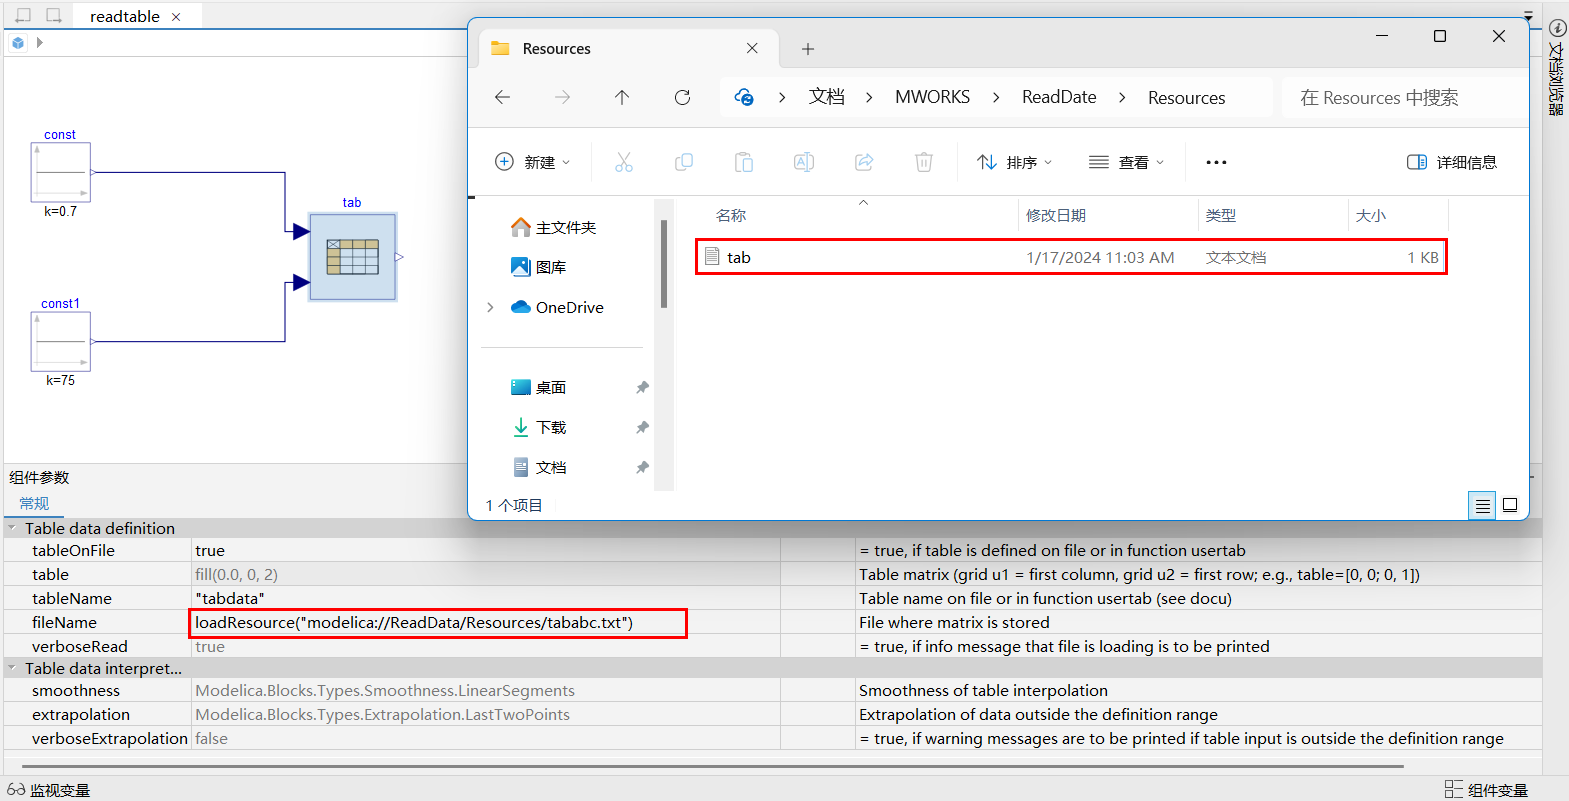Expand the OneDrive tree node
Viewport: 1569px width, 801px height.
490,307
